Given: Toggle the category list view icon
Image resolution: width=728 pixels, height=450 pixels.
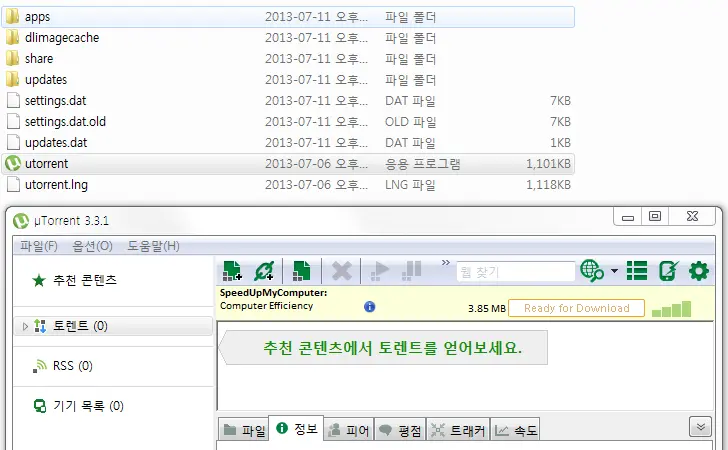Looking at the screenshot, I should click(637, 270).
